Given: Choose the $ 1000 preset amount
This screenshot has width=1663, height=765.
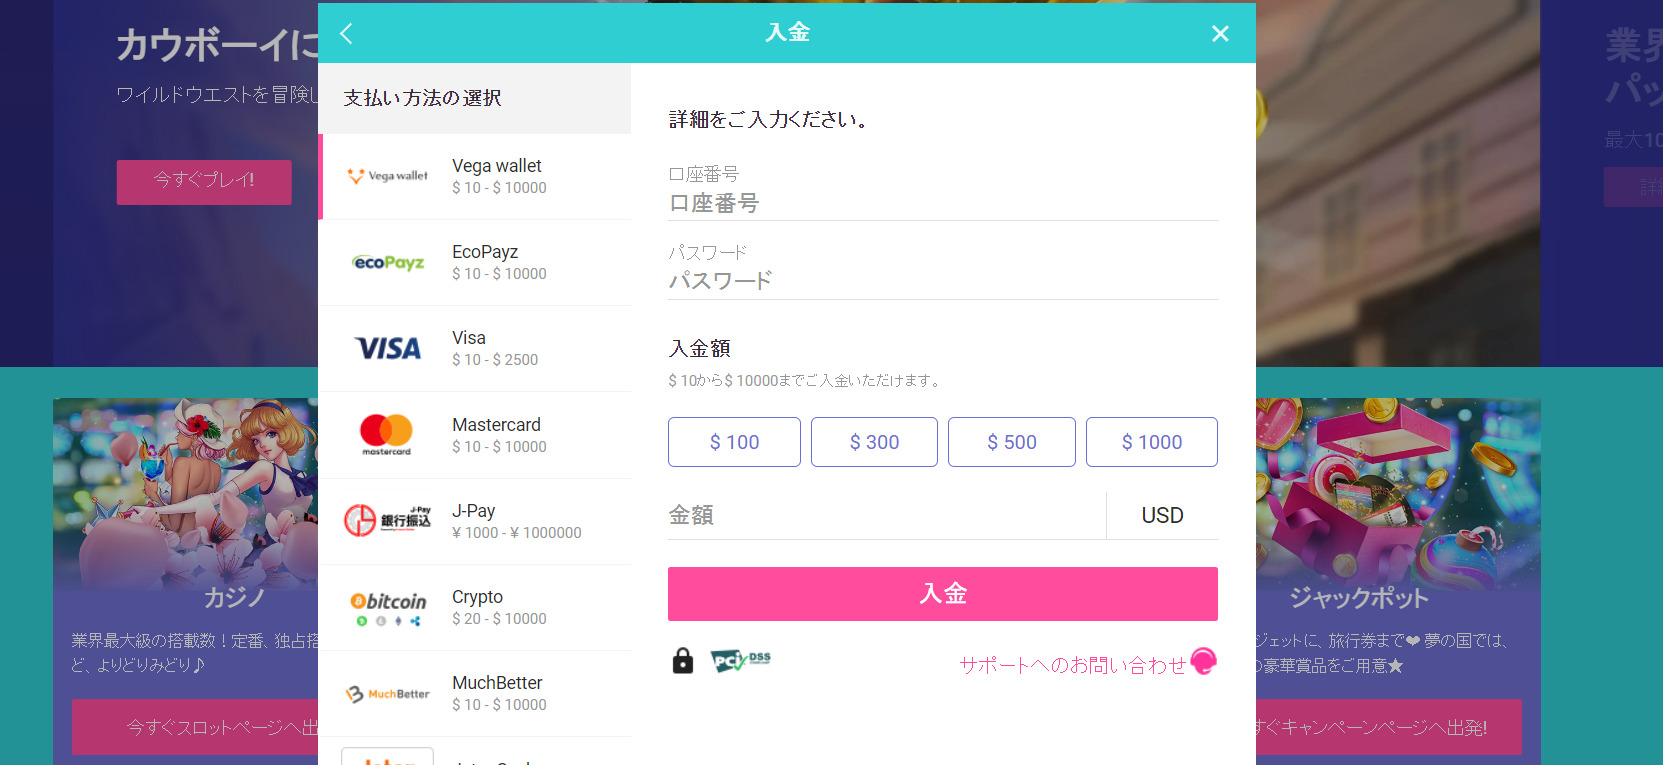Looking at the screenshot, I should [x=1152, y=442].
